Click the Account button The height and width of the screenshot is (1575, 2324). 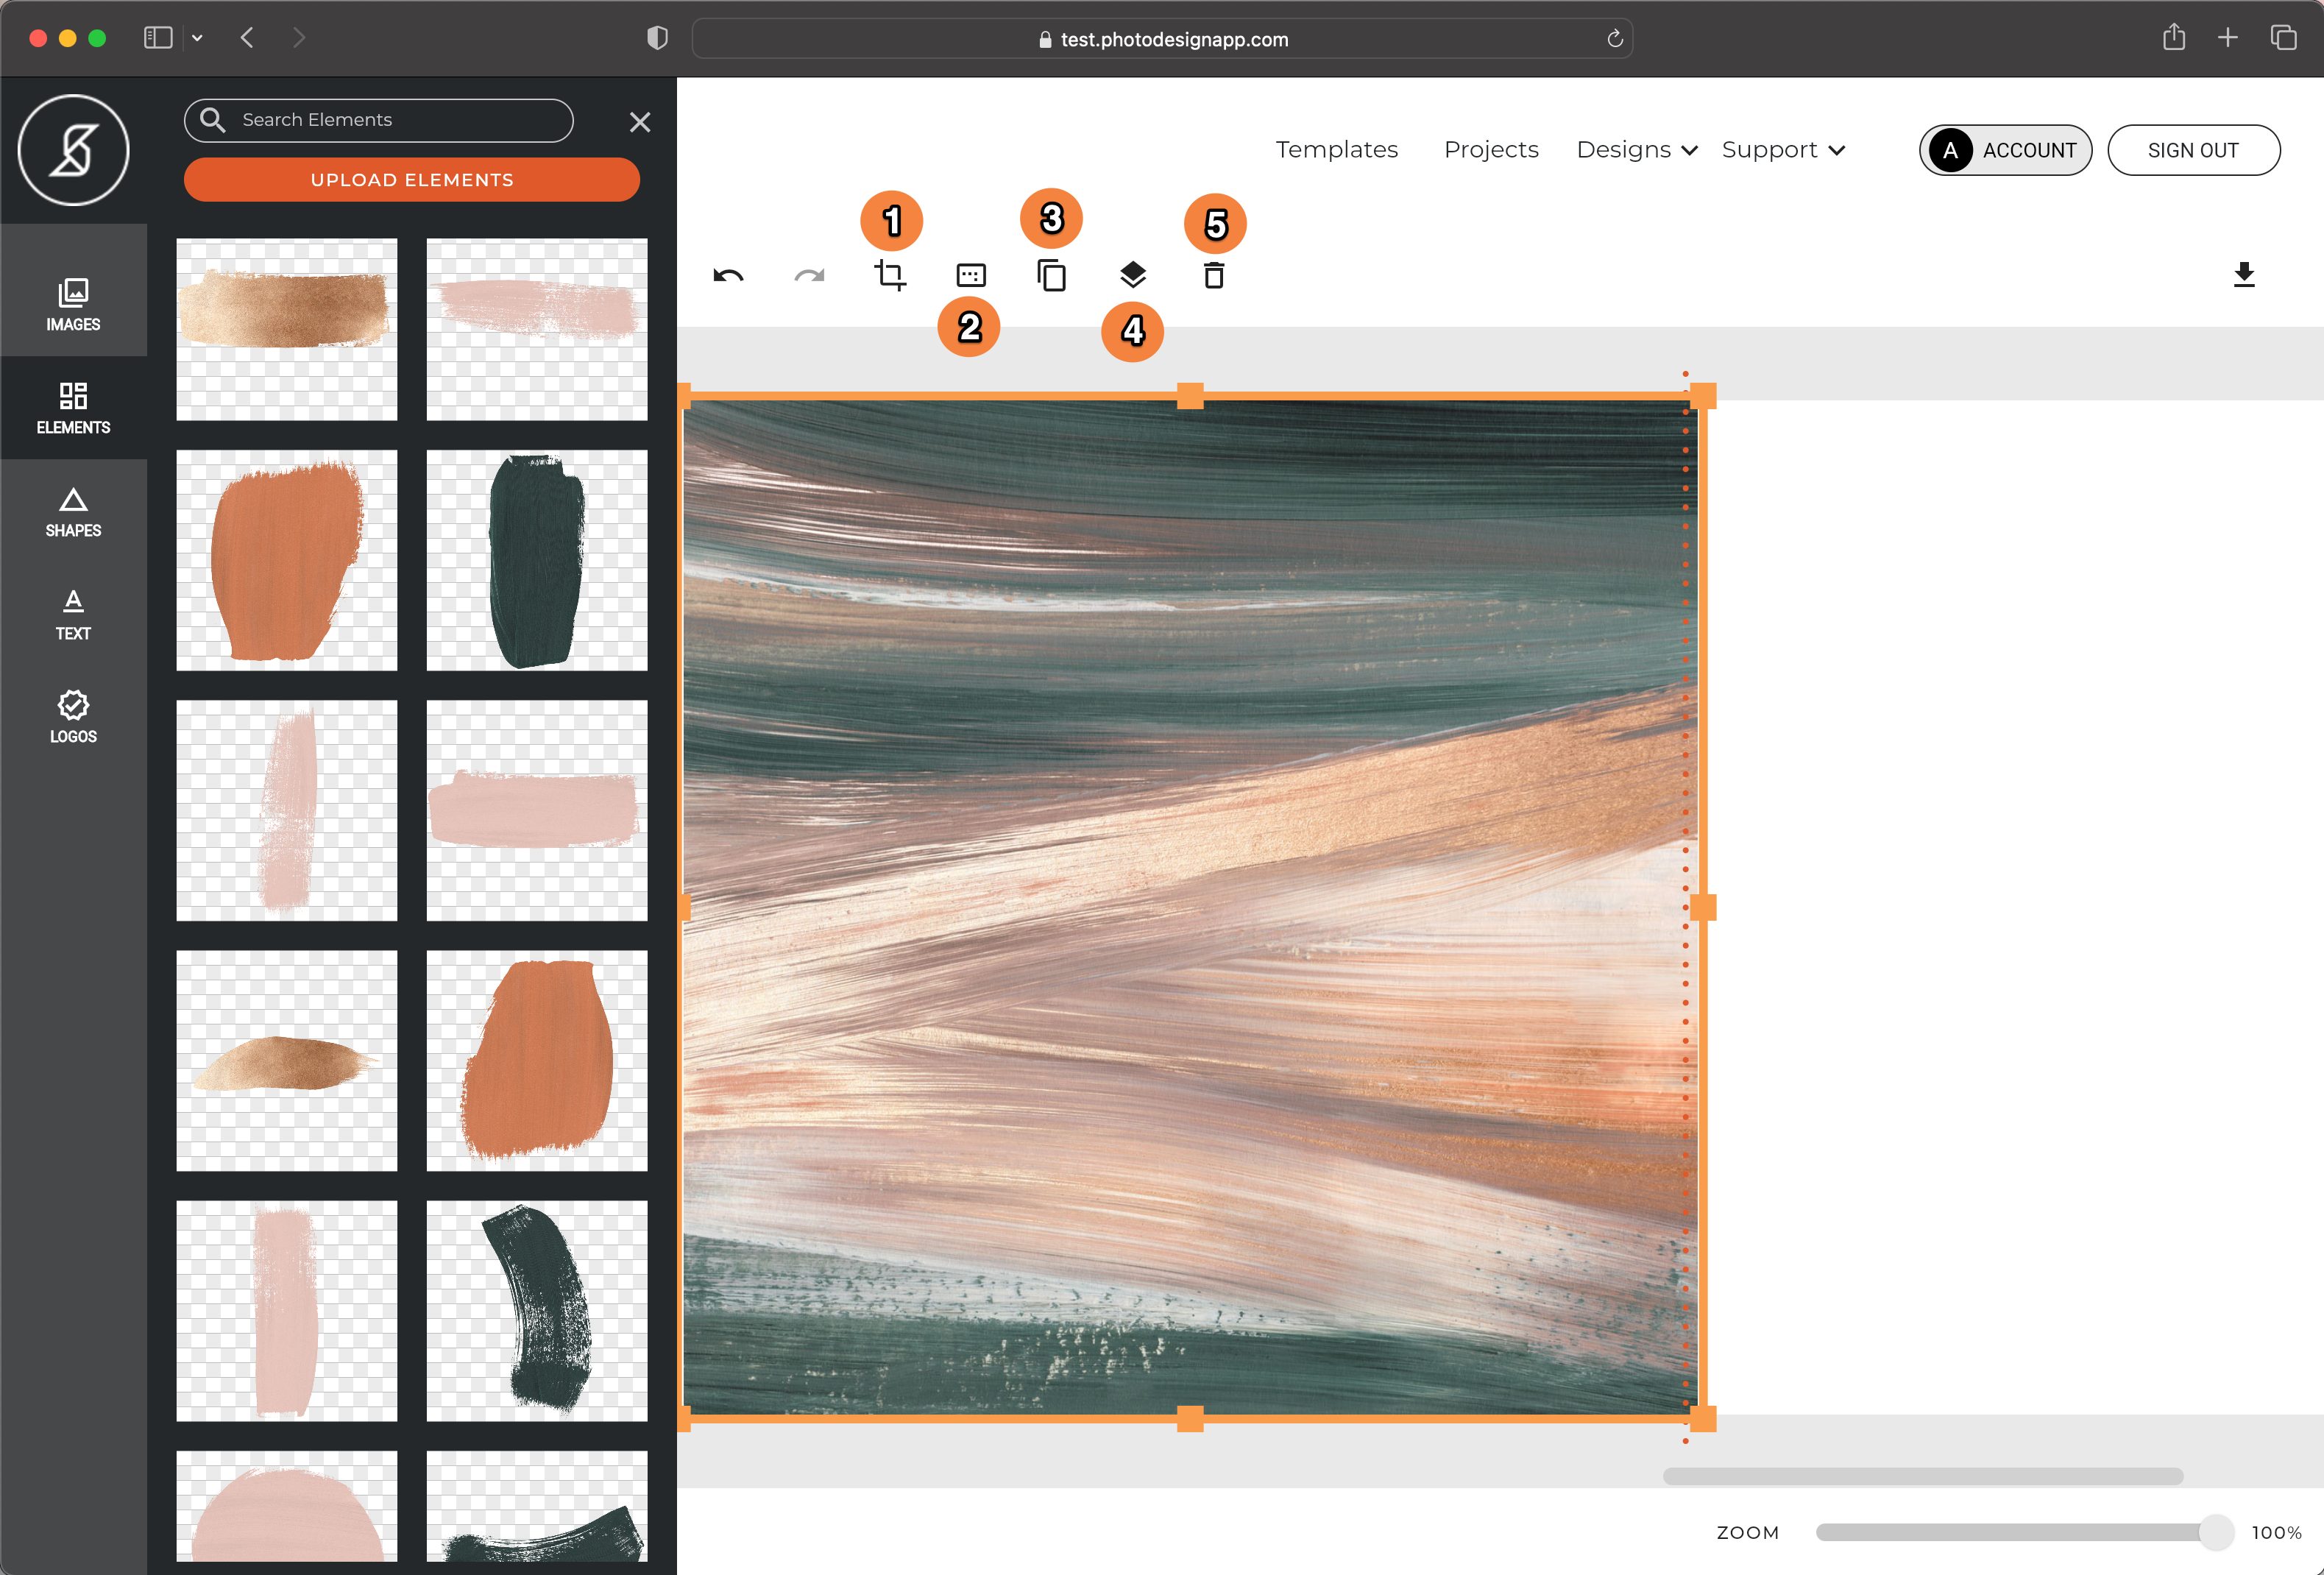(2005, 150)
